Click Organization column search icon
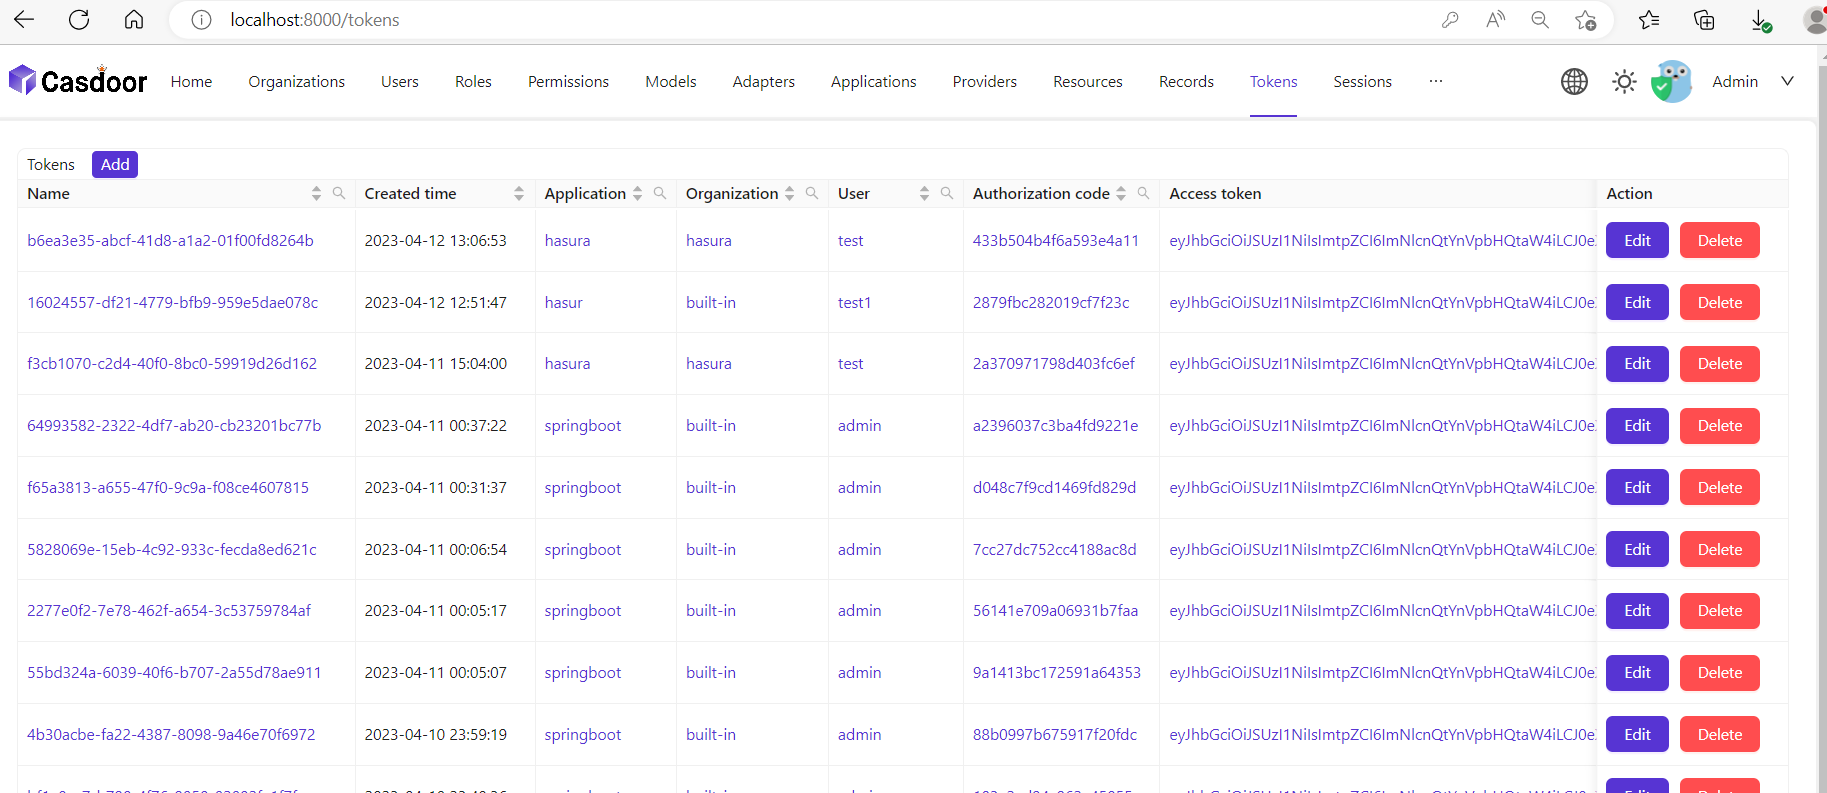Viewport: 1827px width, 793px height. [x=812, y=193]
